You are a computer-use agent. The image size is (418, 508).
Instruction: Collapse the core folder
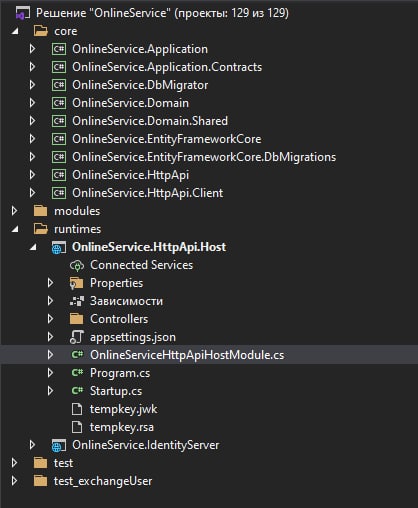click(15, 31)
